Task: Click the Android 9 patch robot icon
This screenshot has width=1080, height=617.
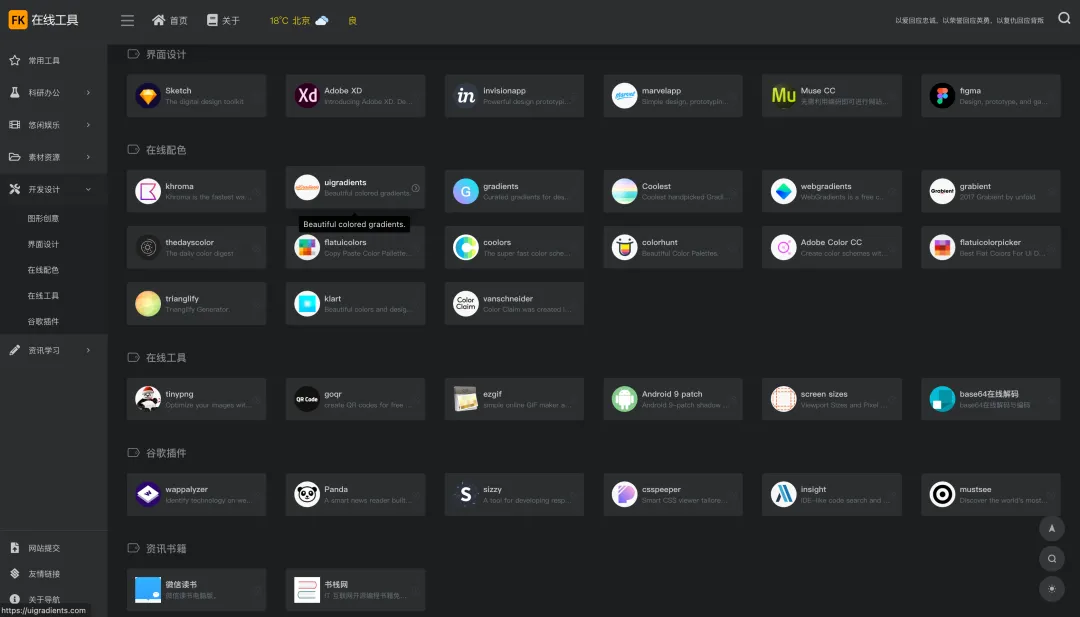Action: pyautogui.click(x=625, y=399)
